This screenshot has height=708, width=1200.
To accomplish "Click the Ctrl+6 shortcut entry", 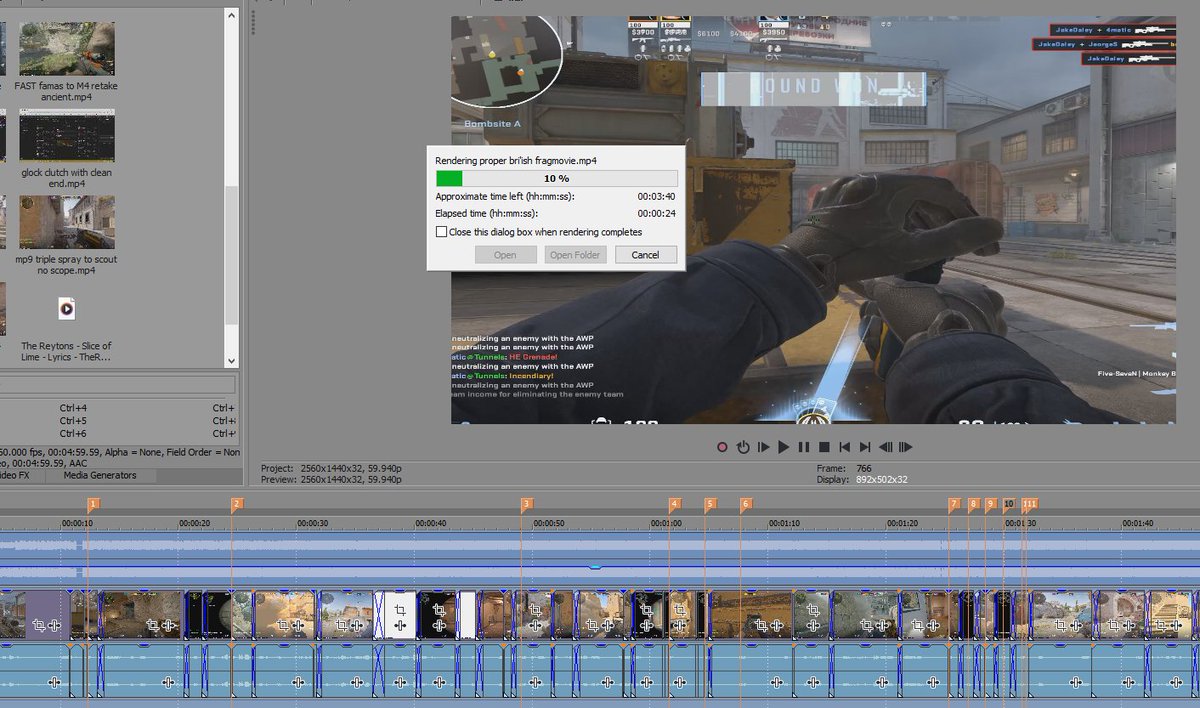I will click(73, 434).
